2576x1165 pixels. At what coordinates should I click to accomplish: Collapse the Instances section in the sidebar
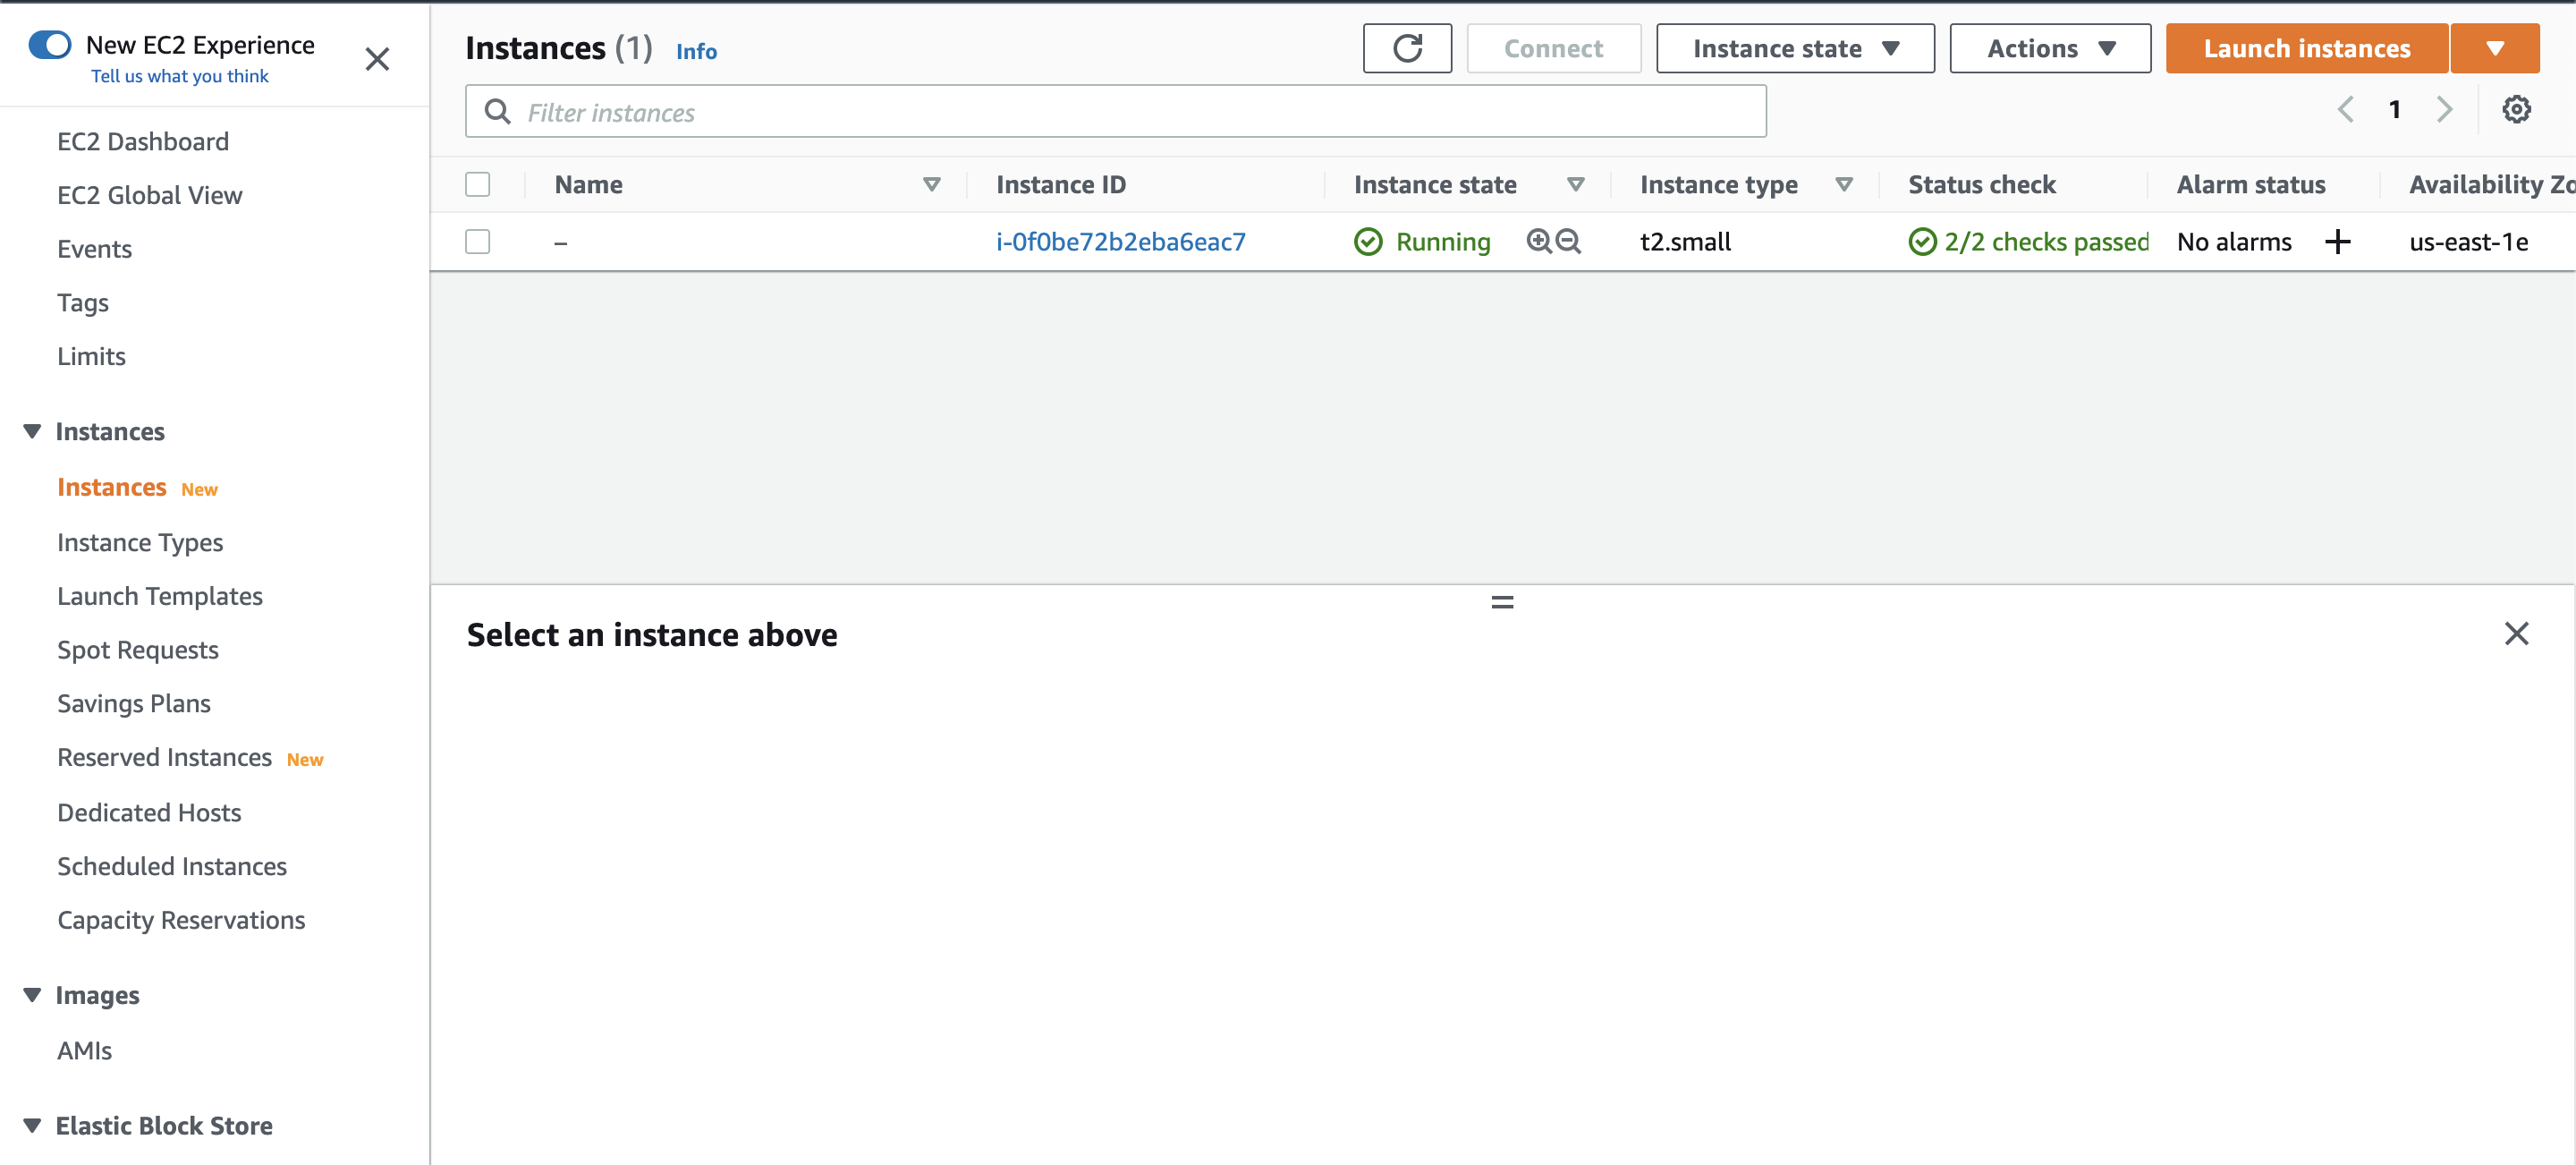(x=31, y=430)
